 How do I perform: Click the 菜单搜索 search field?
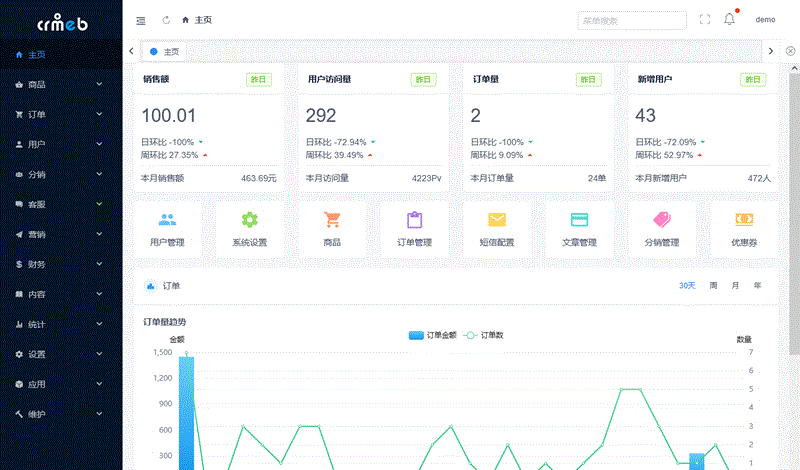point(631,20)
